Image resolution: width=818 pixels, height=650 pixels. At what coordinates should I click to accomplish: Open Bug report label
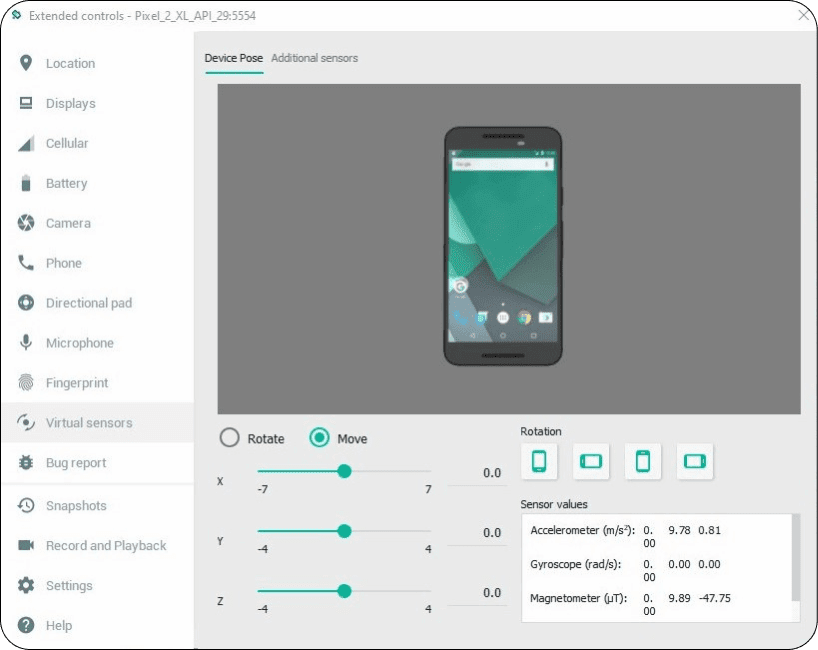click(x=76, y=463)
